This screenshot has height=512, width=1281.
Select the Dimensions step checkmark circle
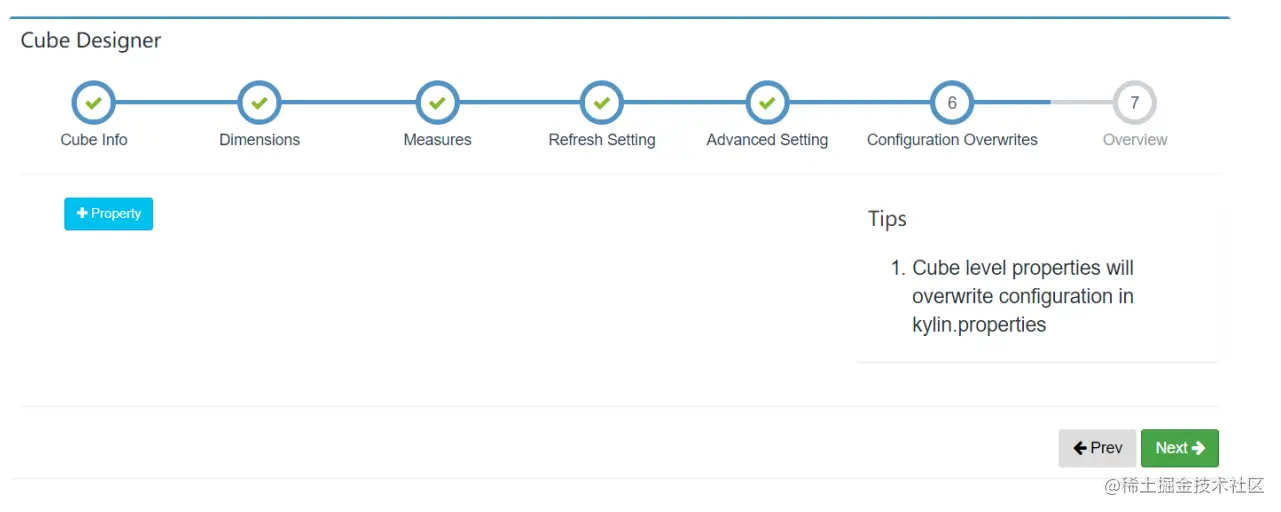259,103
